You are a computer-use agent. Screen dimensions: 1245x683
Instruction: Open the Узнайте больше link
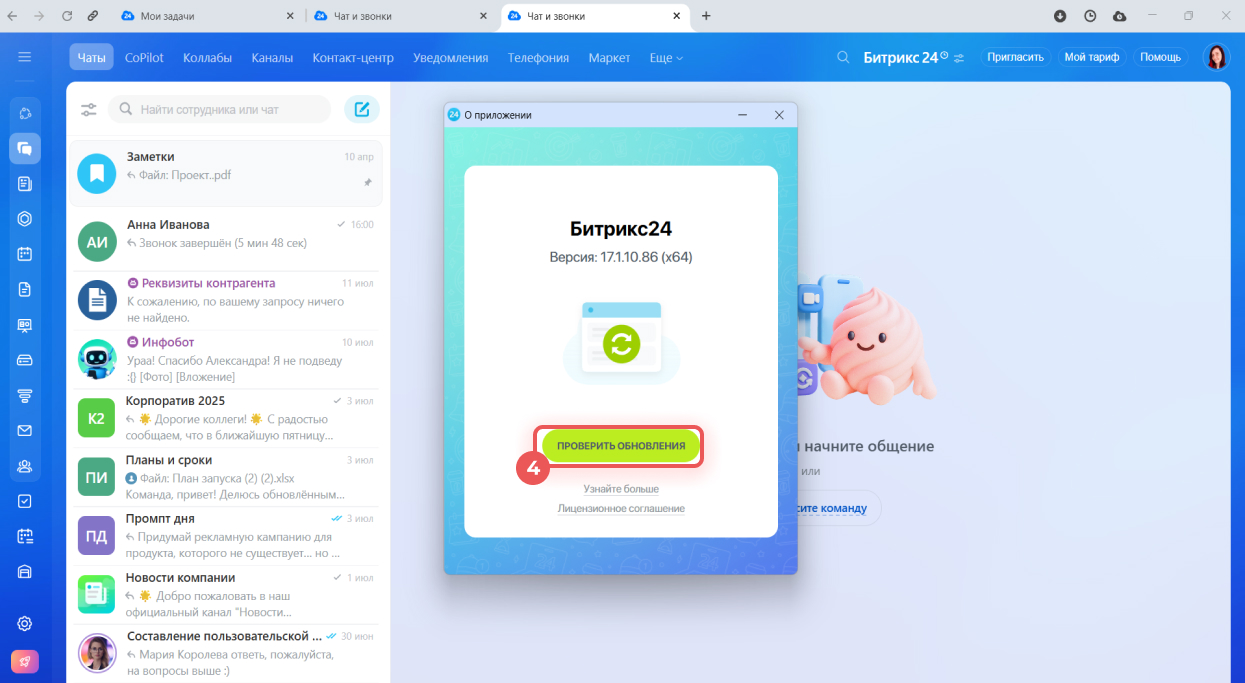tap(621, 489)
